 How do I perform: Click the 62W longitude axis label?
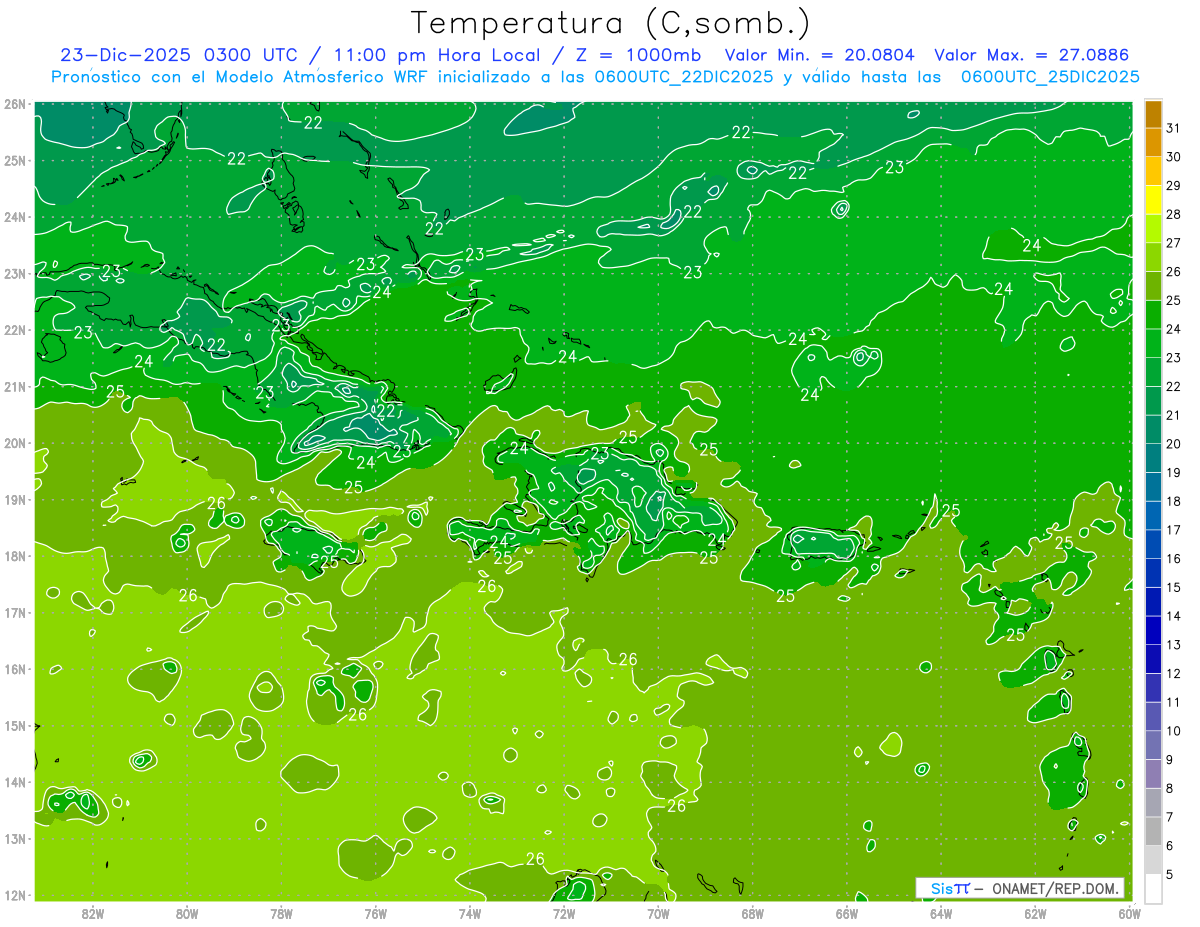(x=1035, y=913)
